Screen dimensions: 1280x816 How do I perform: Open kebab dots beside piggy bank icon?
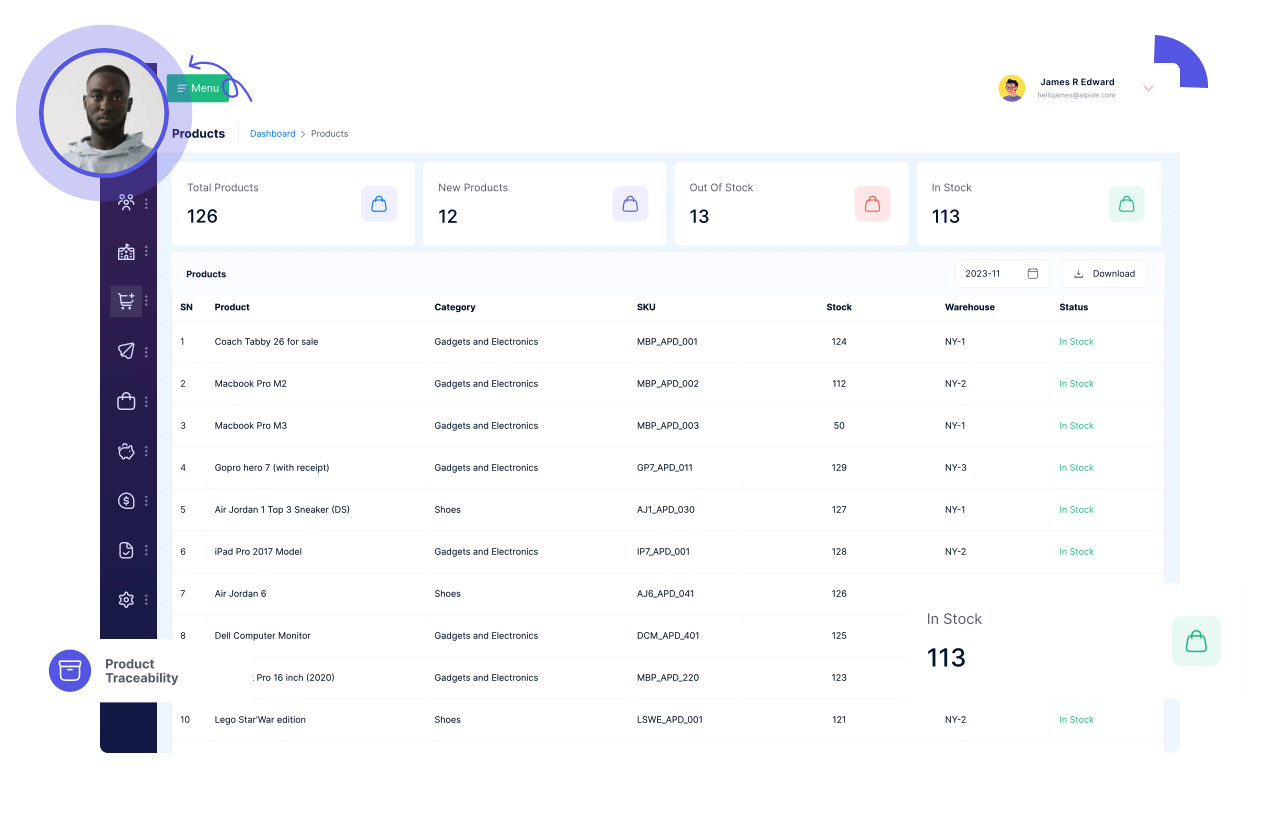(147, 451)
